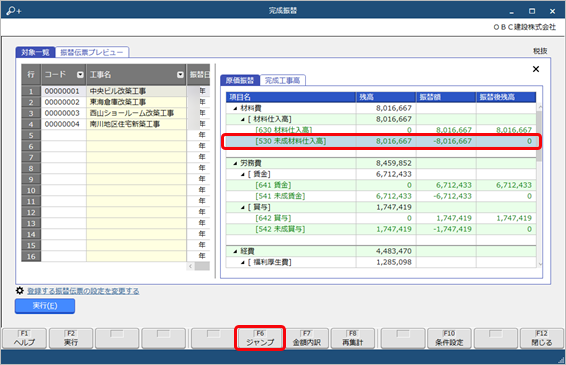Click the 行 column header

click(x=31, y=75)
